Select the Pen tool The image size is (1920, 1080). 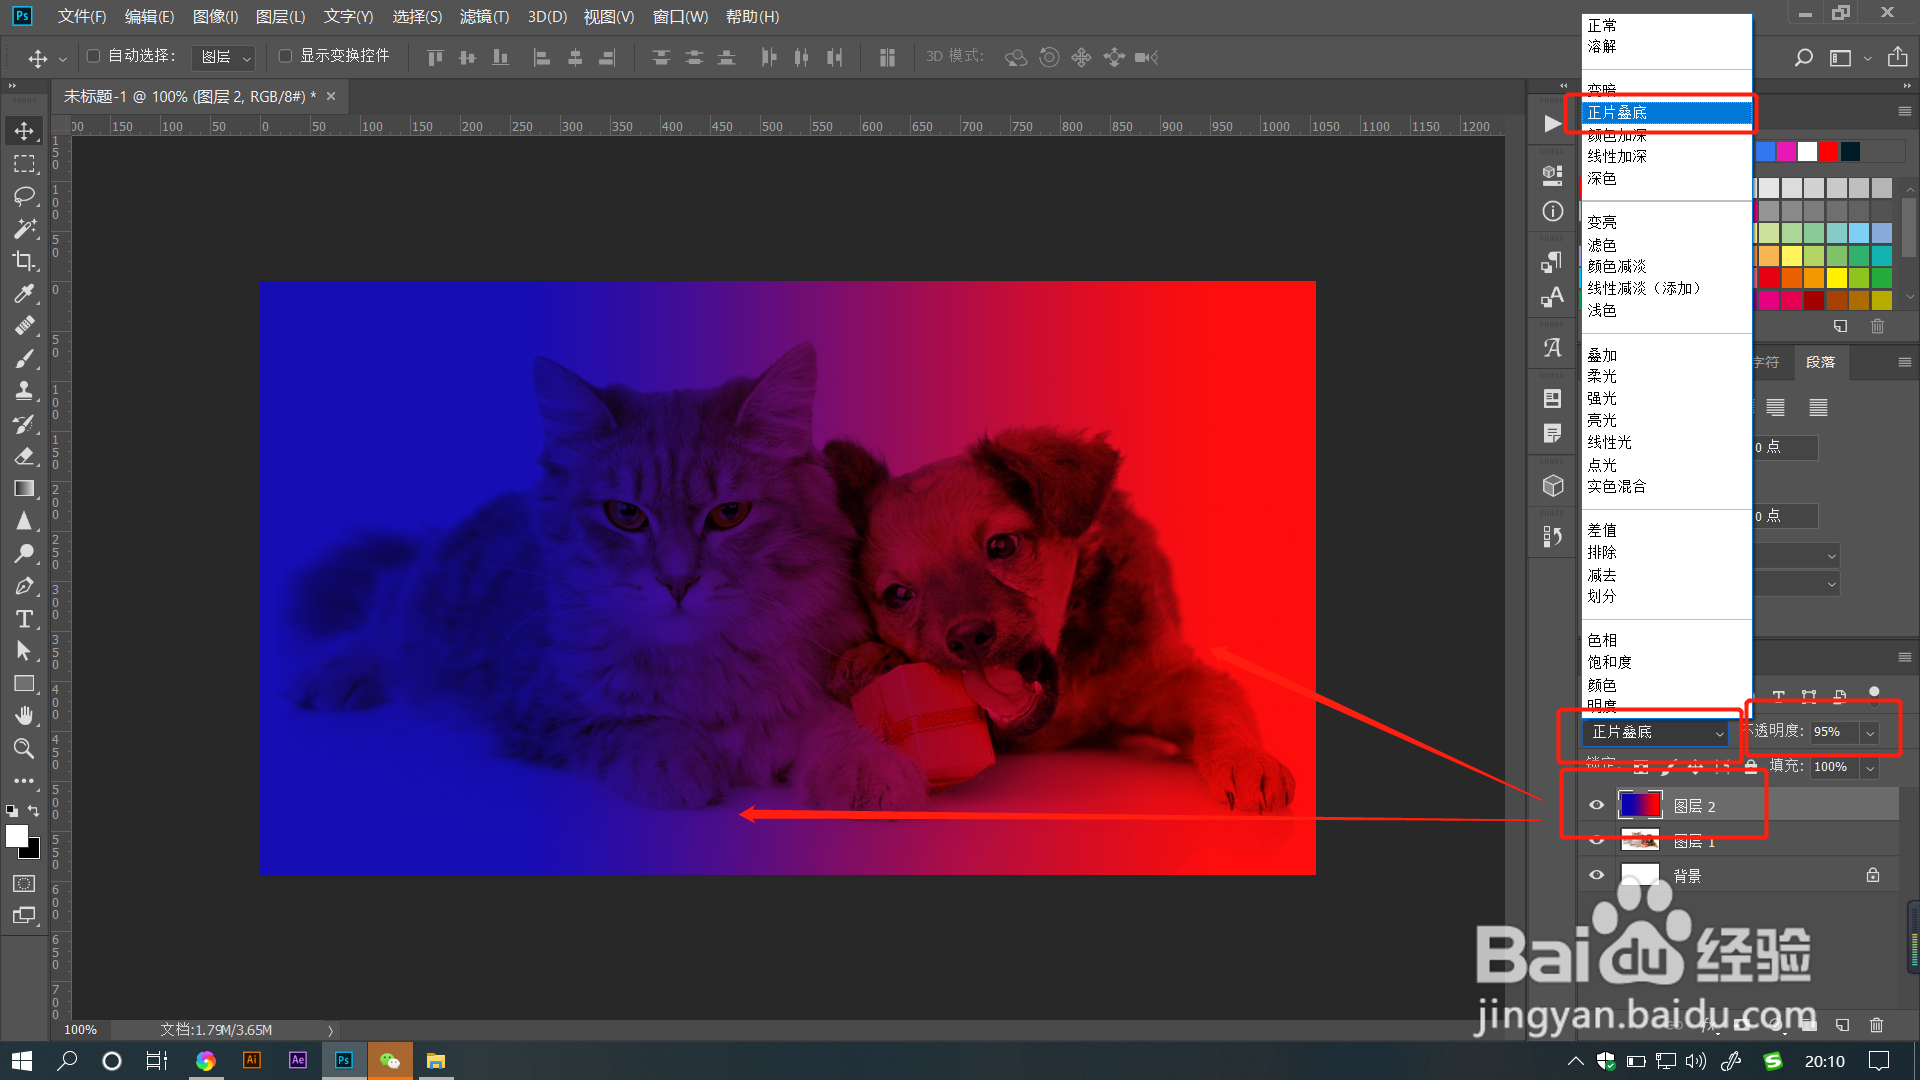[x=24, y=586]
